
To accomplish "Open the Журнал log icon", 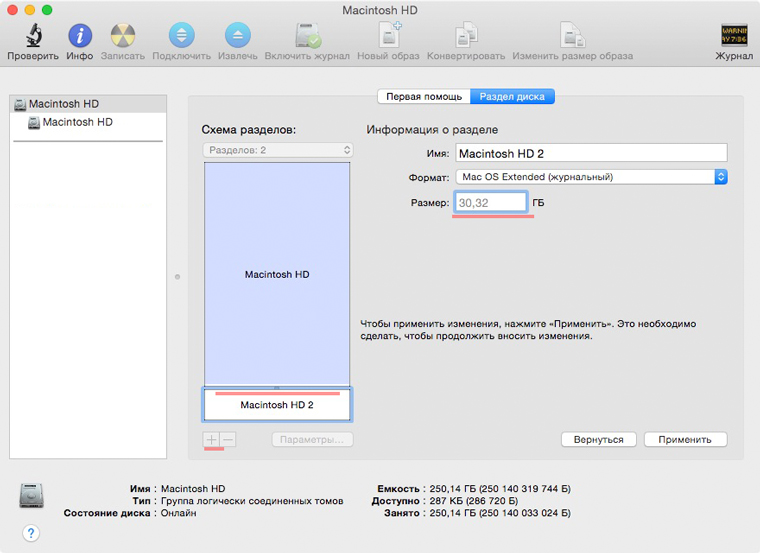I will [734, 36].
